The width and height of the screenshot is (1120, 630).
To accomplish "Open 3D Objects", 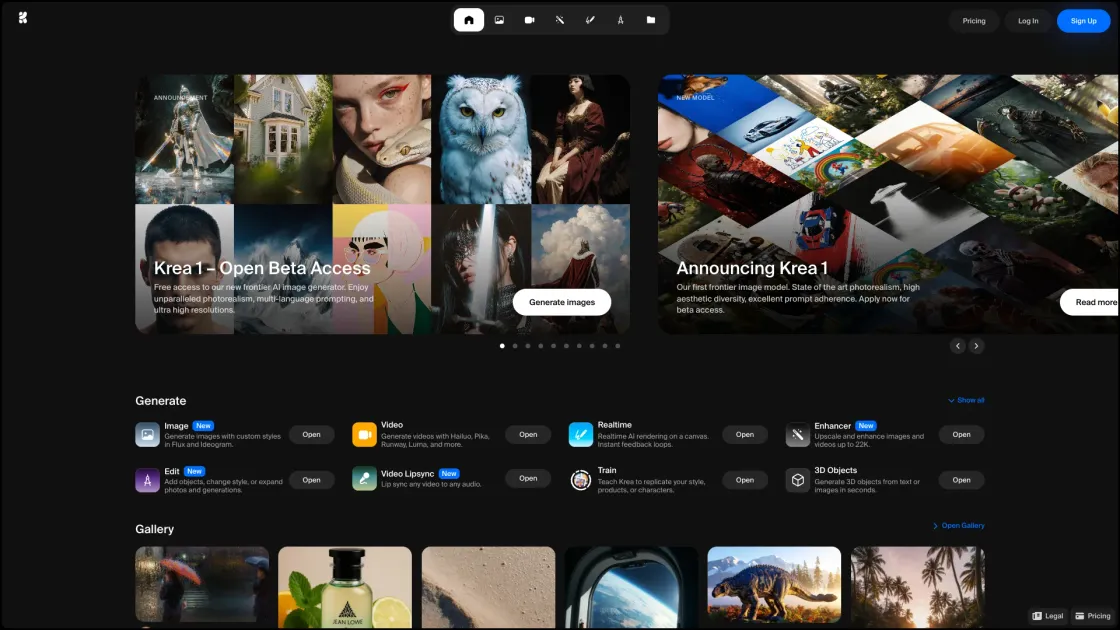I will point(961,480).
